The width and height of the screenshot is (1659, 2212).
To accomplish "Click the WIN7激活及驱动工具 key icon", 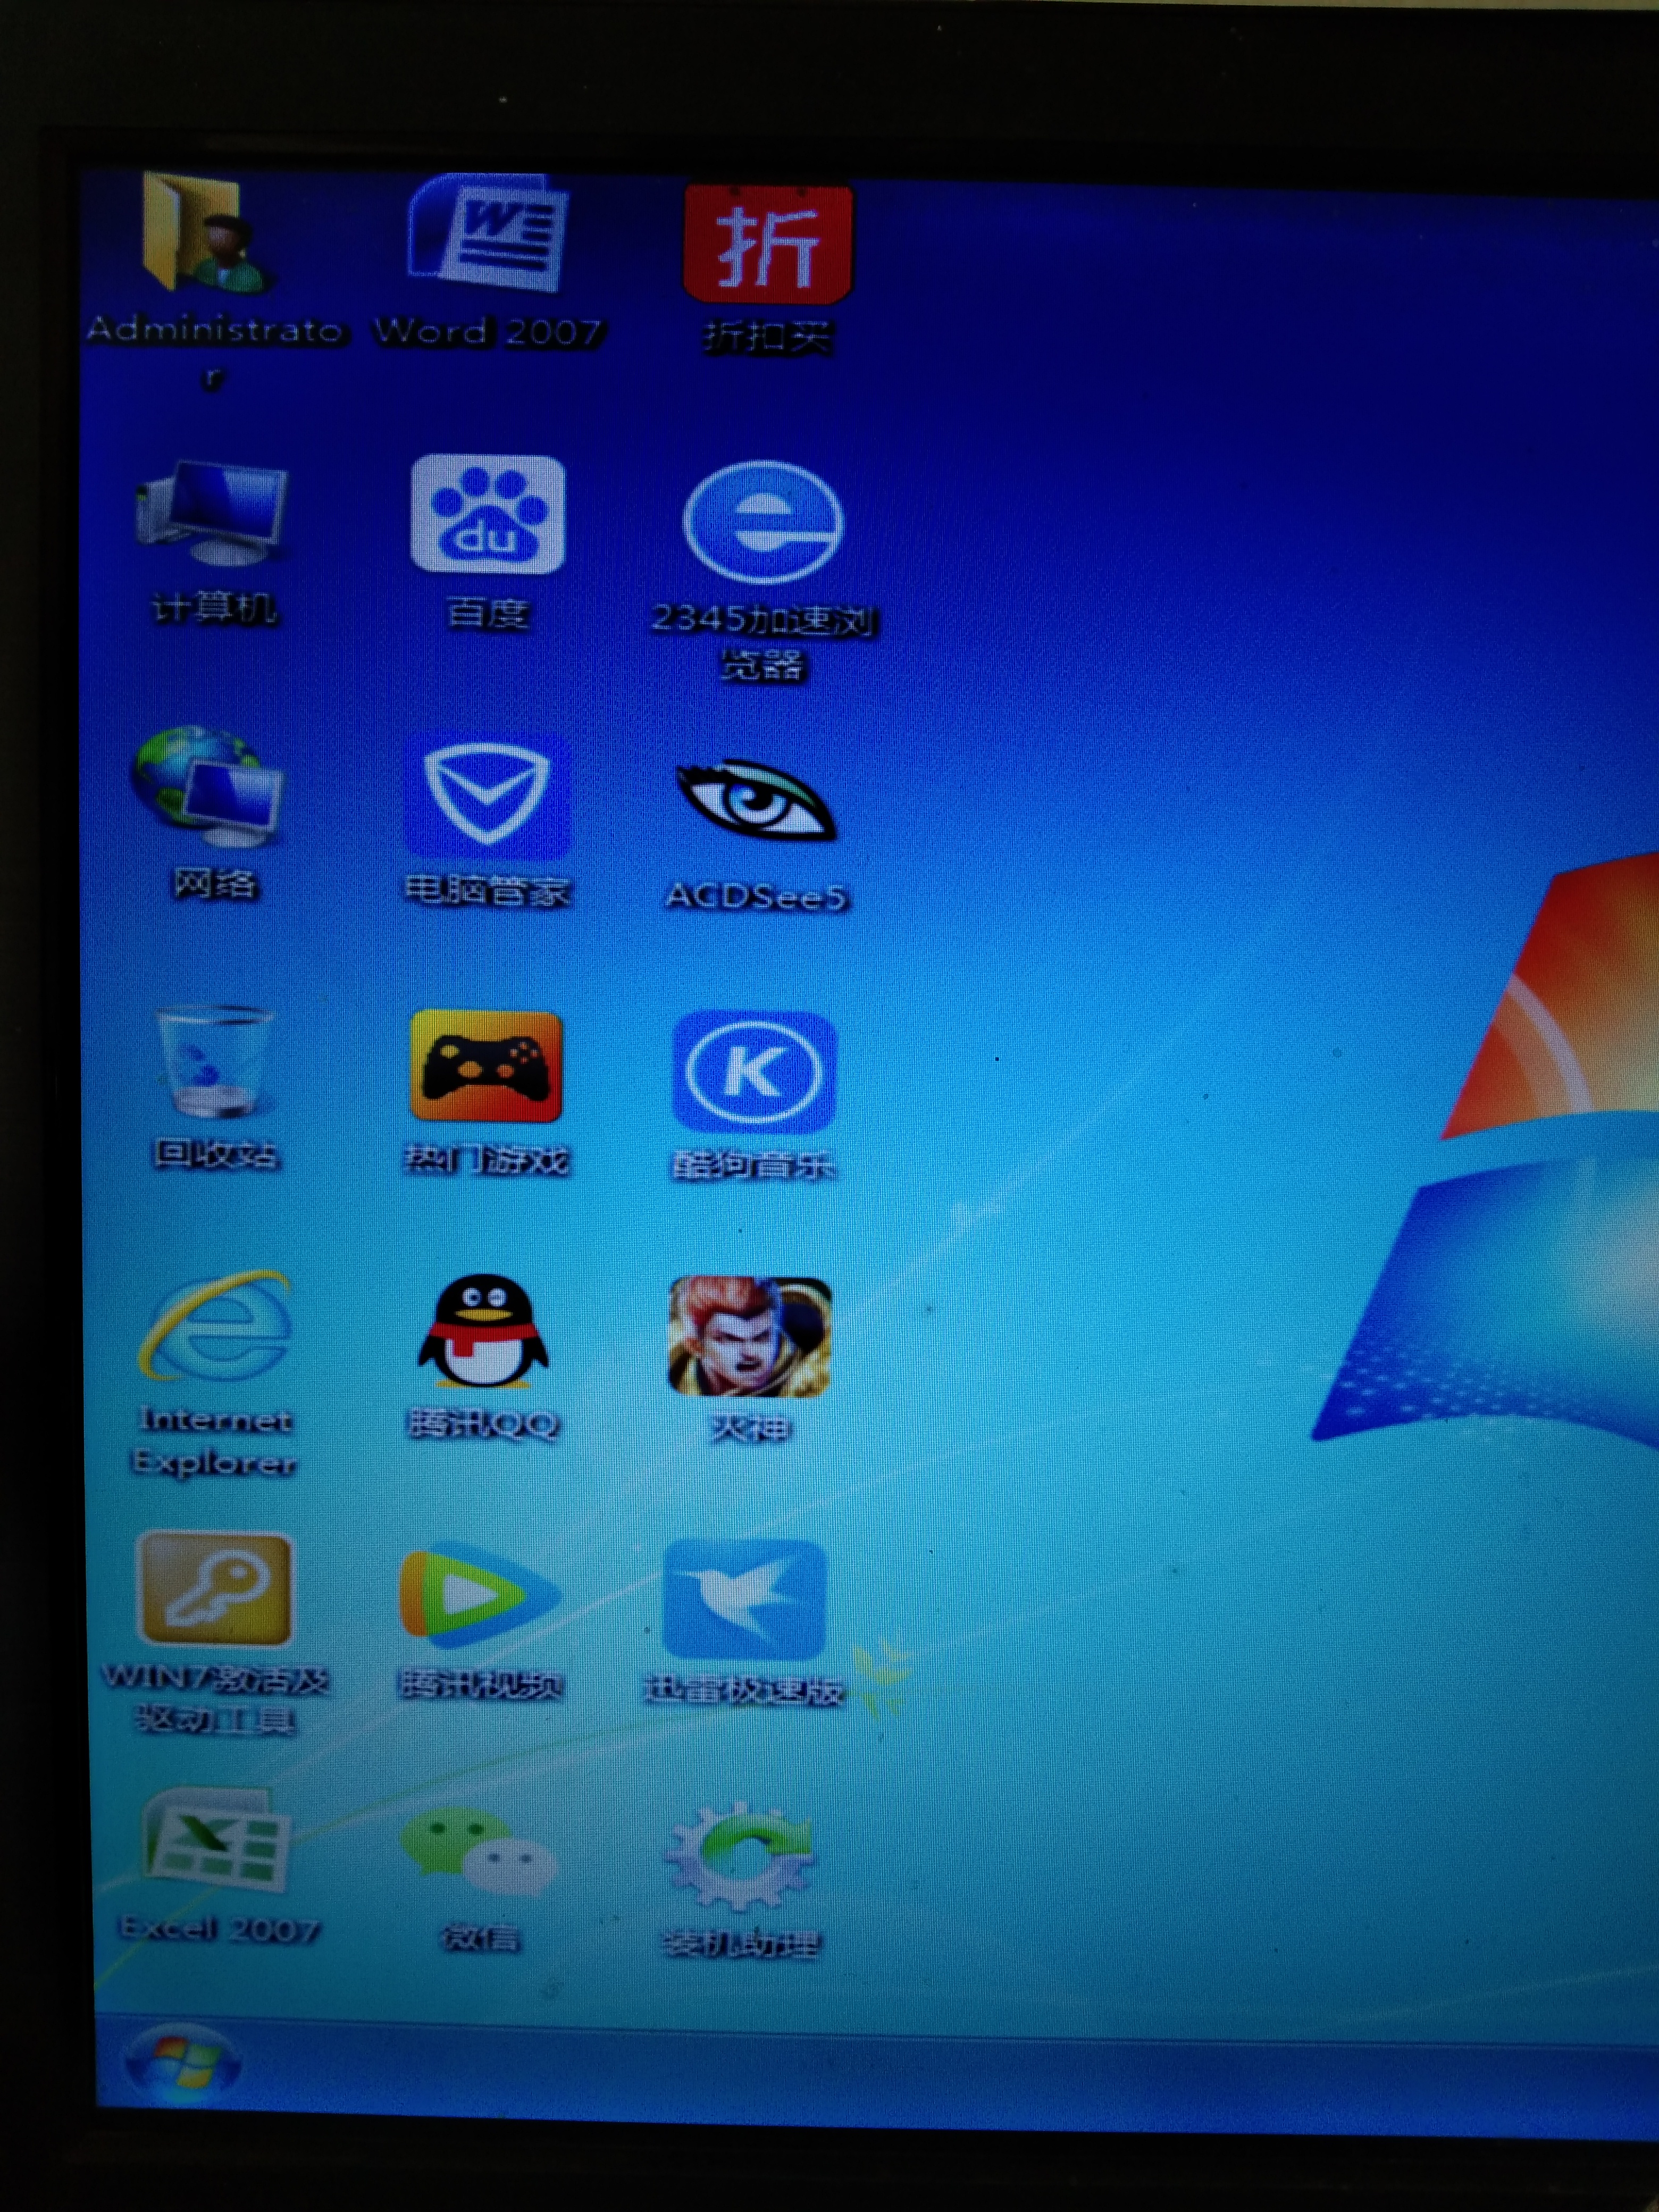I will click(215, 1592).
